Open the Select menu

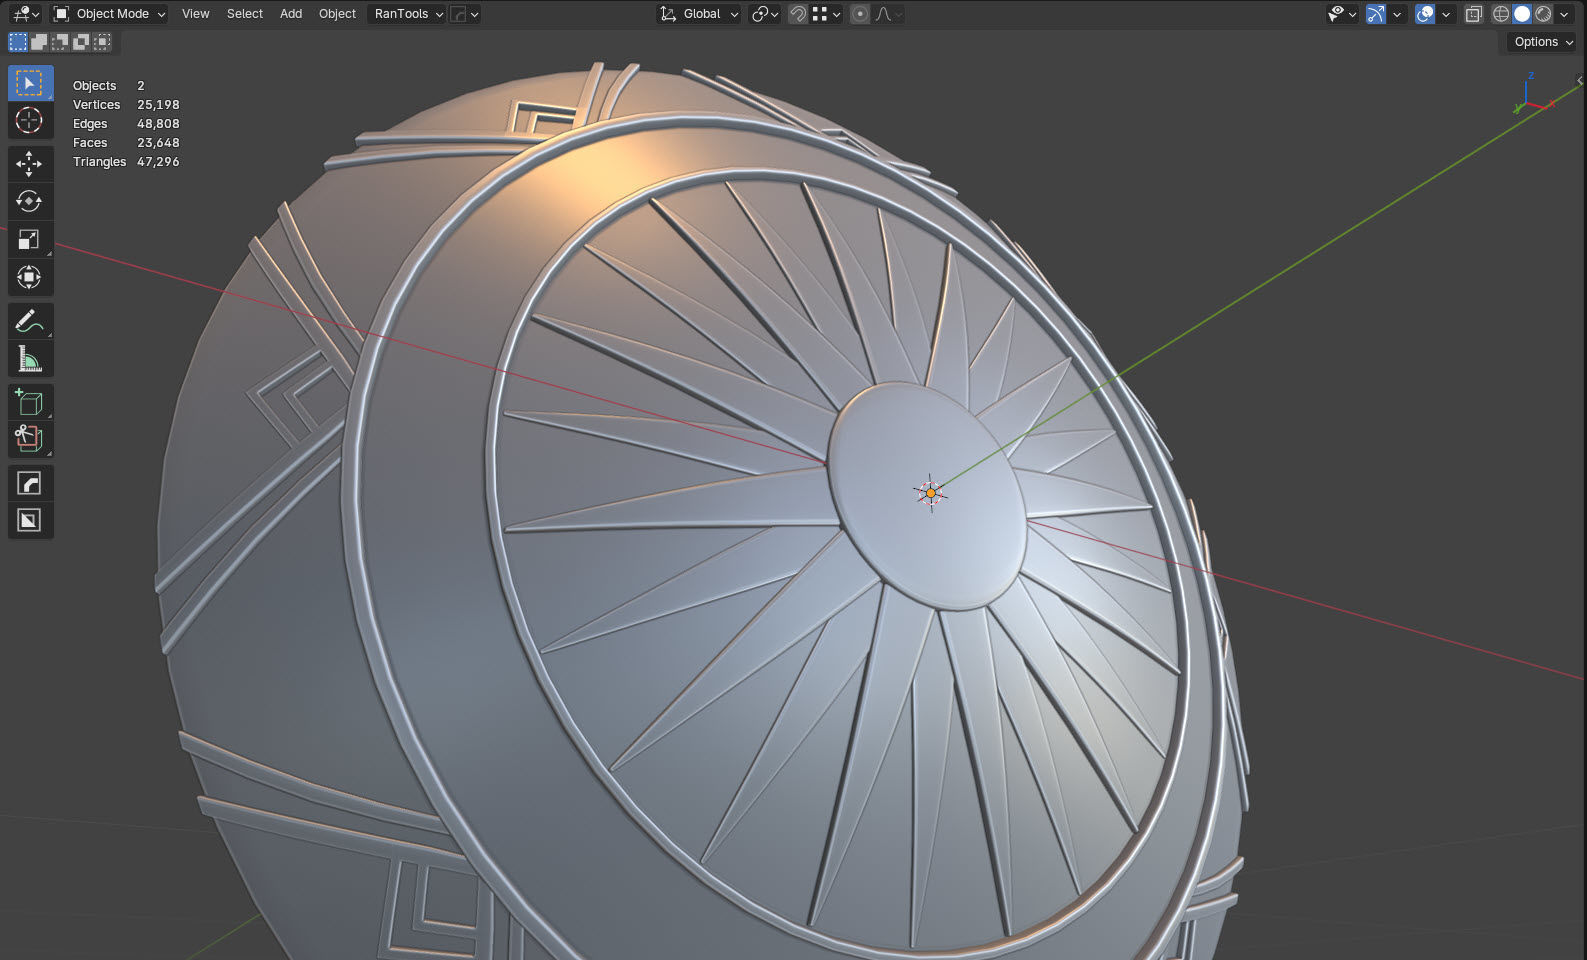[244, 14]
